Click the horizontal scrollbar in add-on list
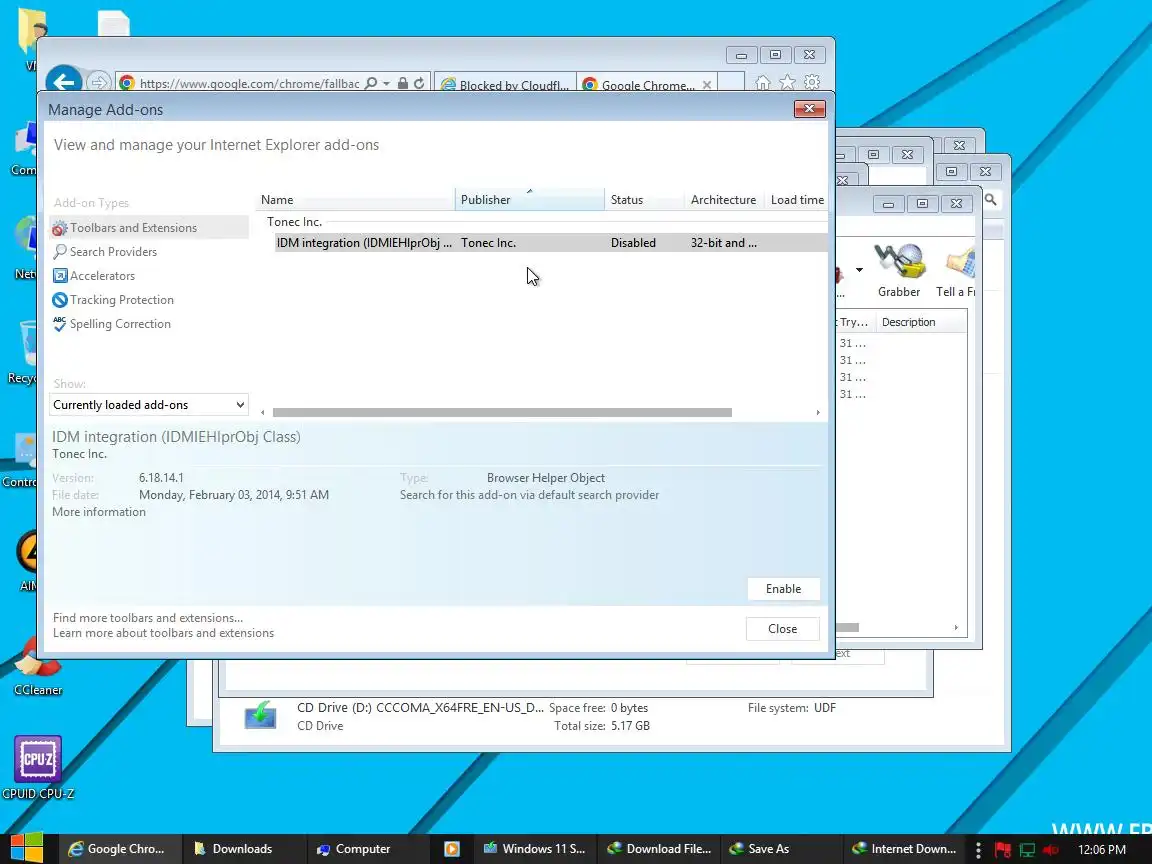1152x864 pixels. pyautogui.click(x=502, y=413)
